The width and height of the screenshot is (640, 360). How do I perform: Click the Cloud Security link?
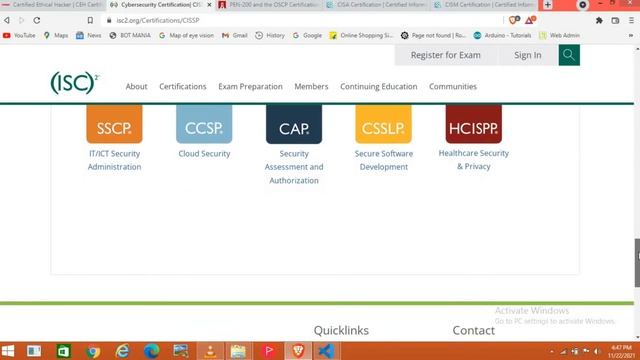tap(204, 153)
